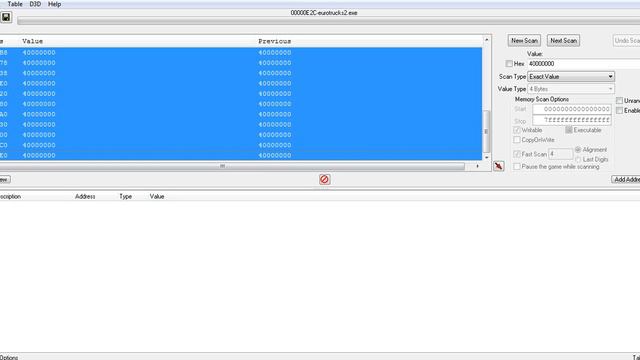Click the horizontal scrollbar thumb under results
Viewport: 640px width, 360px height.
click(222, 166)
